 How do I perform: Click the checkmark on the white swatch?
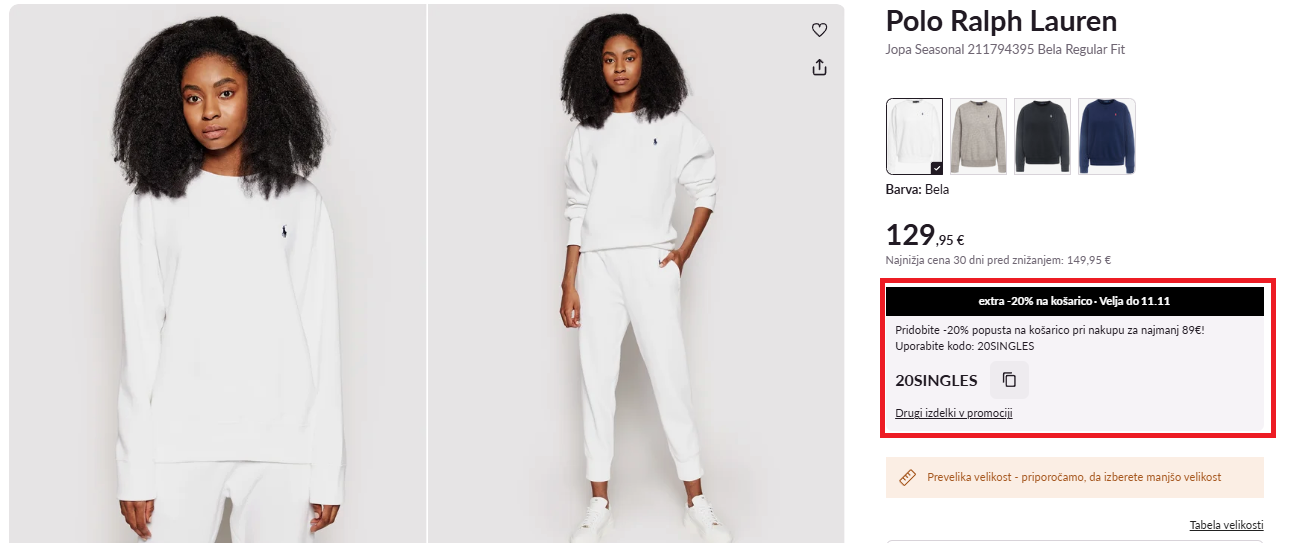tap(936, 168)
